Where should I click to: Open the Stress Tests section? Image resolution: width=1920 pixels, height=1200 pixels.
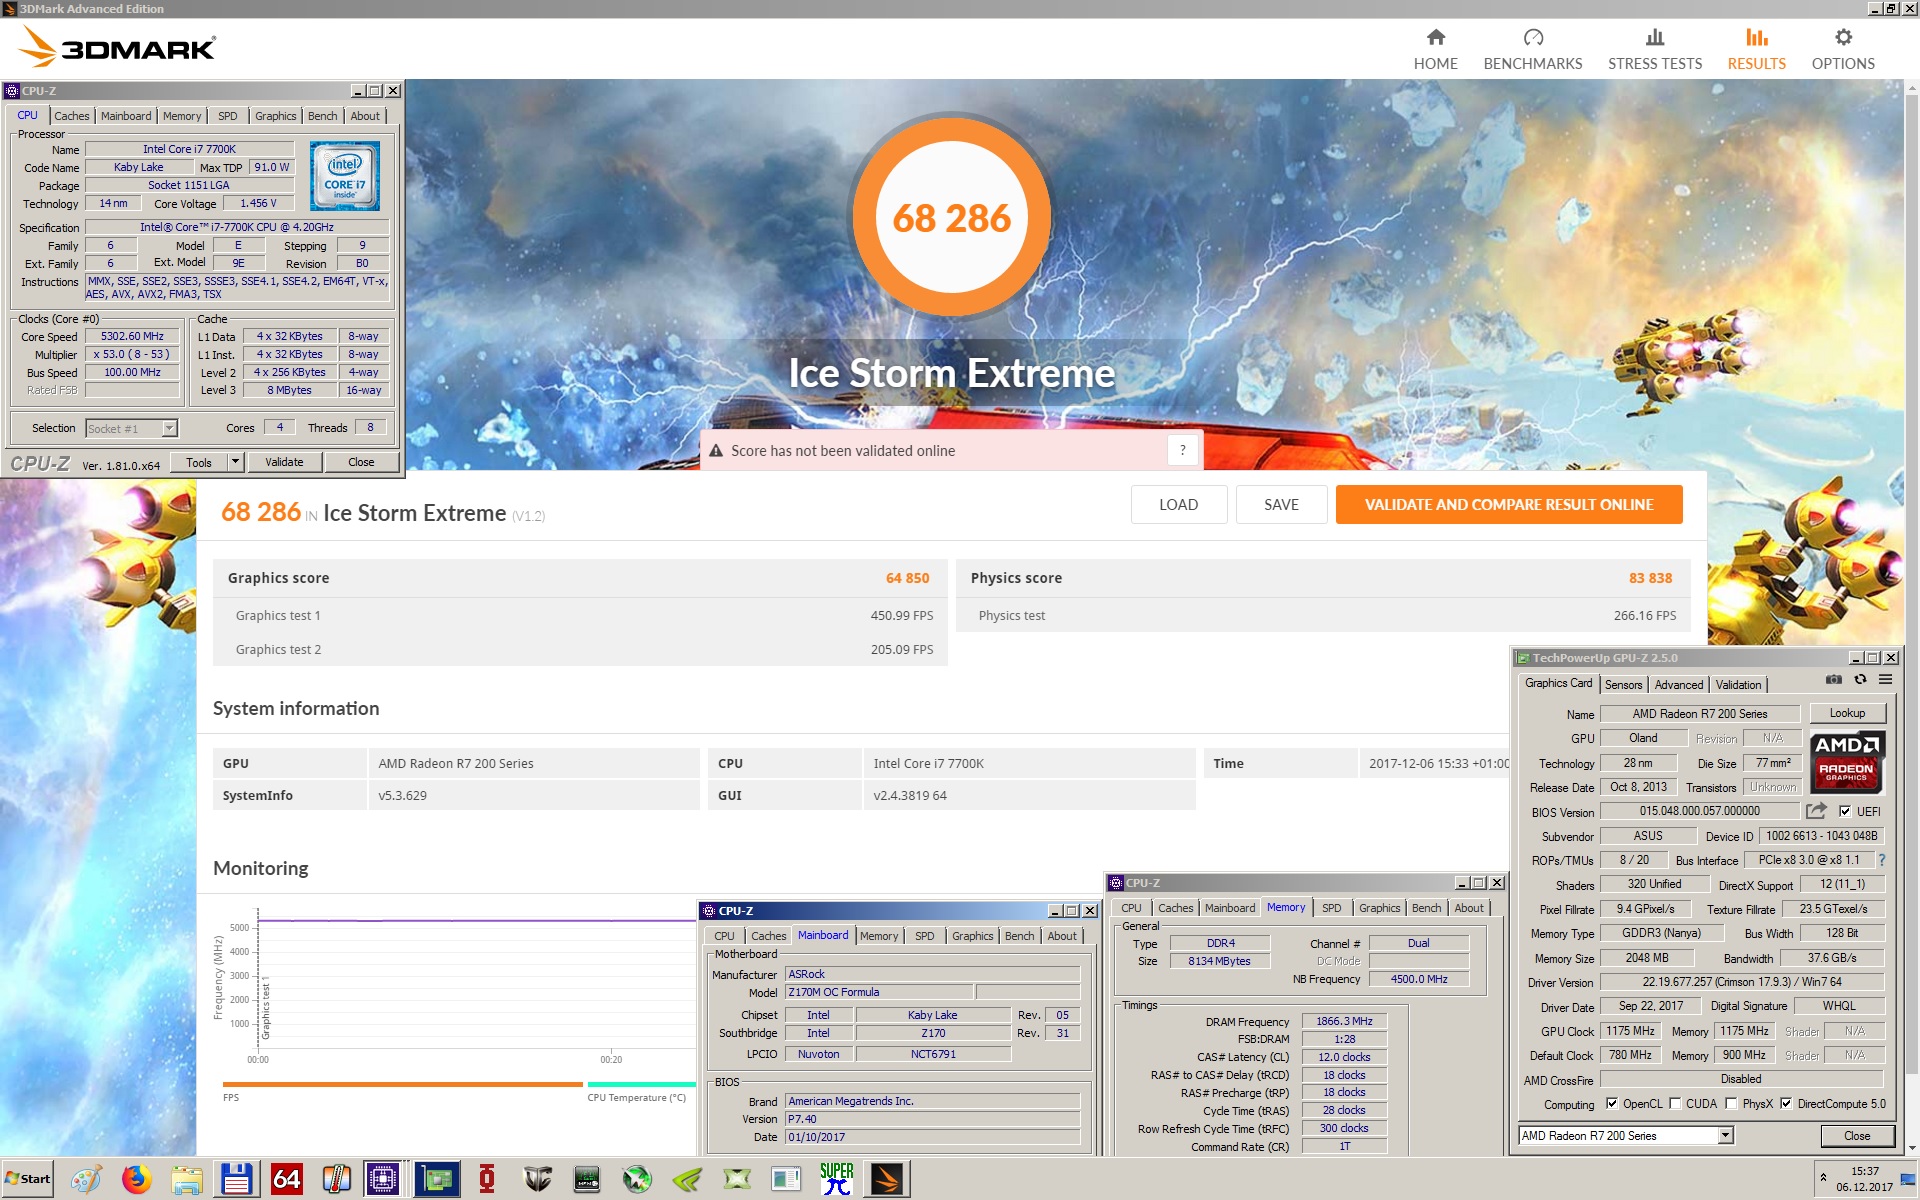point(1654,49)
